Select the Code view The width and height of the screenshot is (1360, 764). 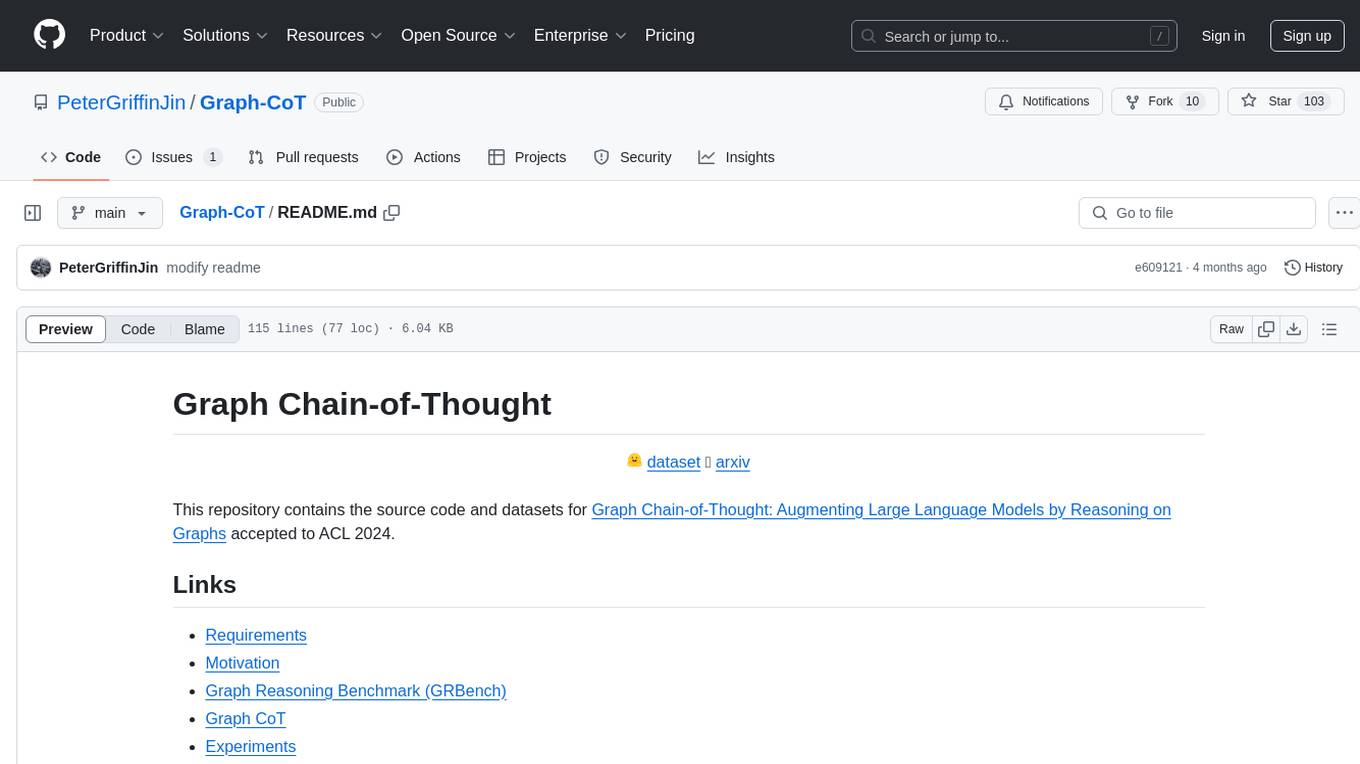(x=138, y=329)
